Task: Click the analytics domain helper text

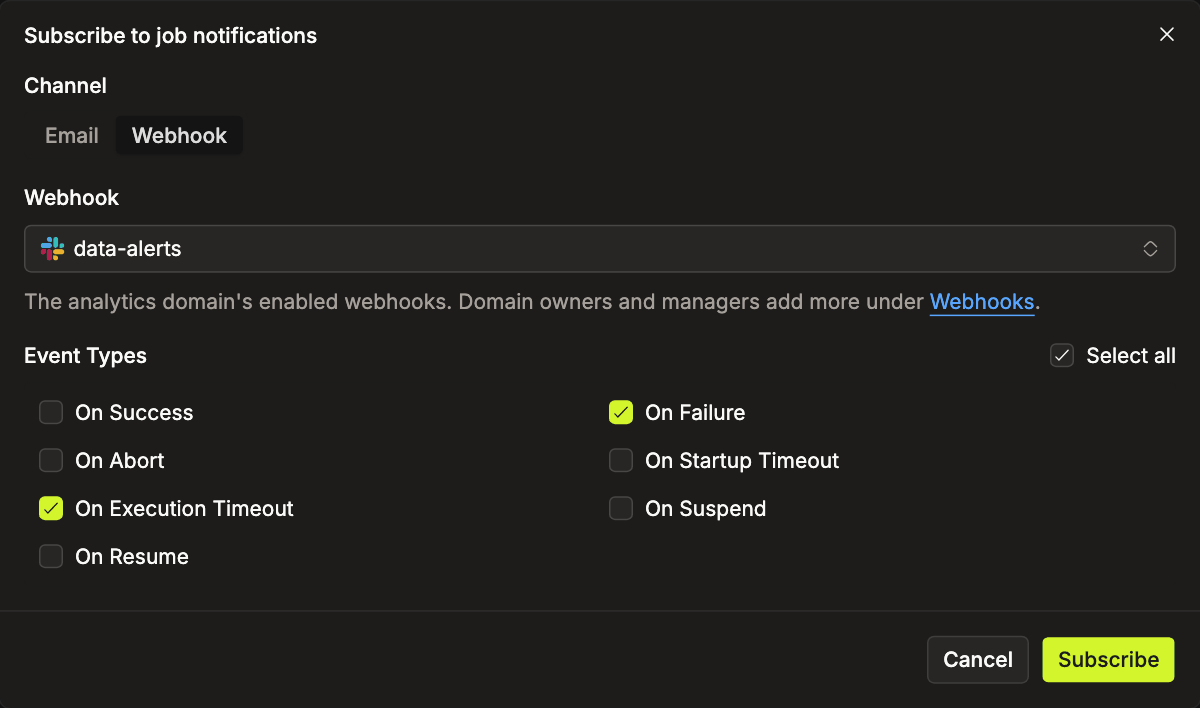Action: tap(532, 301)
